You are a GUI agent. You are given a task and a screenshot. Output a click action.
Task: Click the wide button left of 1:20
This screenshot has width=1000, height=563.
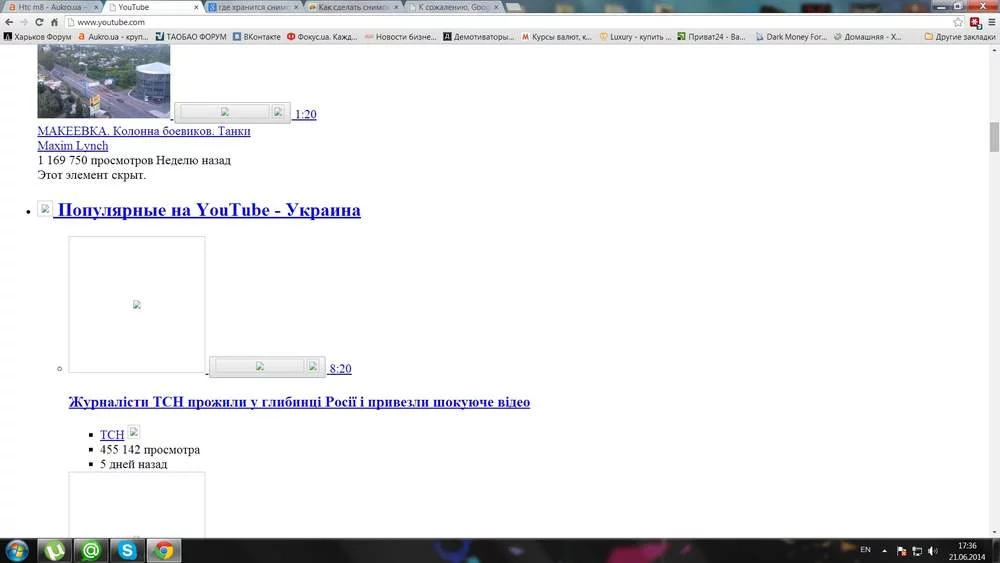(x=224, y=112)
